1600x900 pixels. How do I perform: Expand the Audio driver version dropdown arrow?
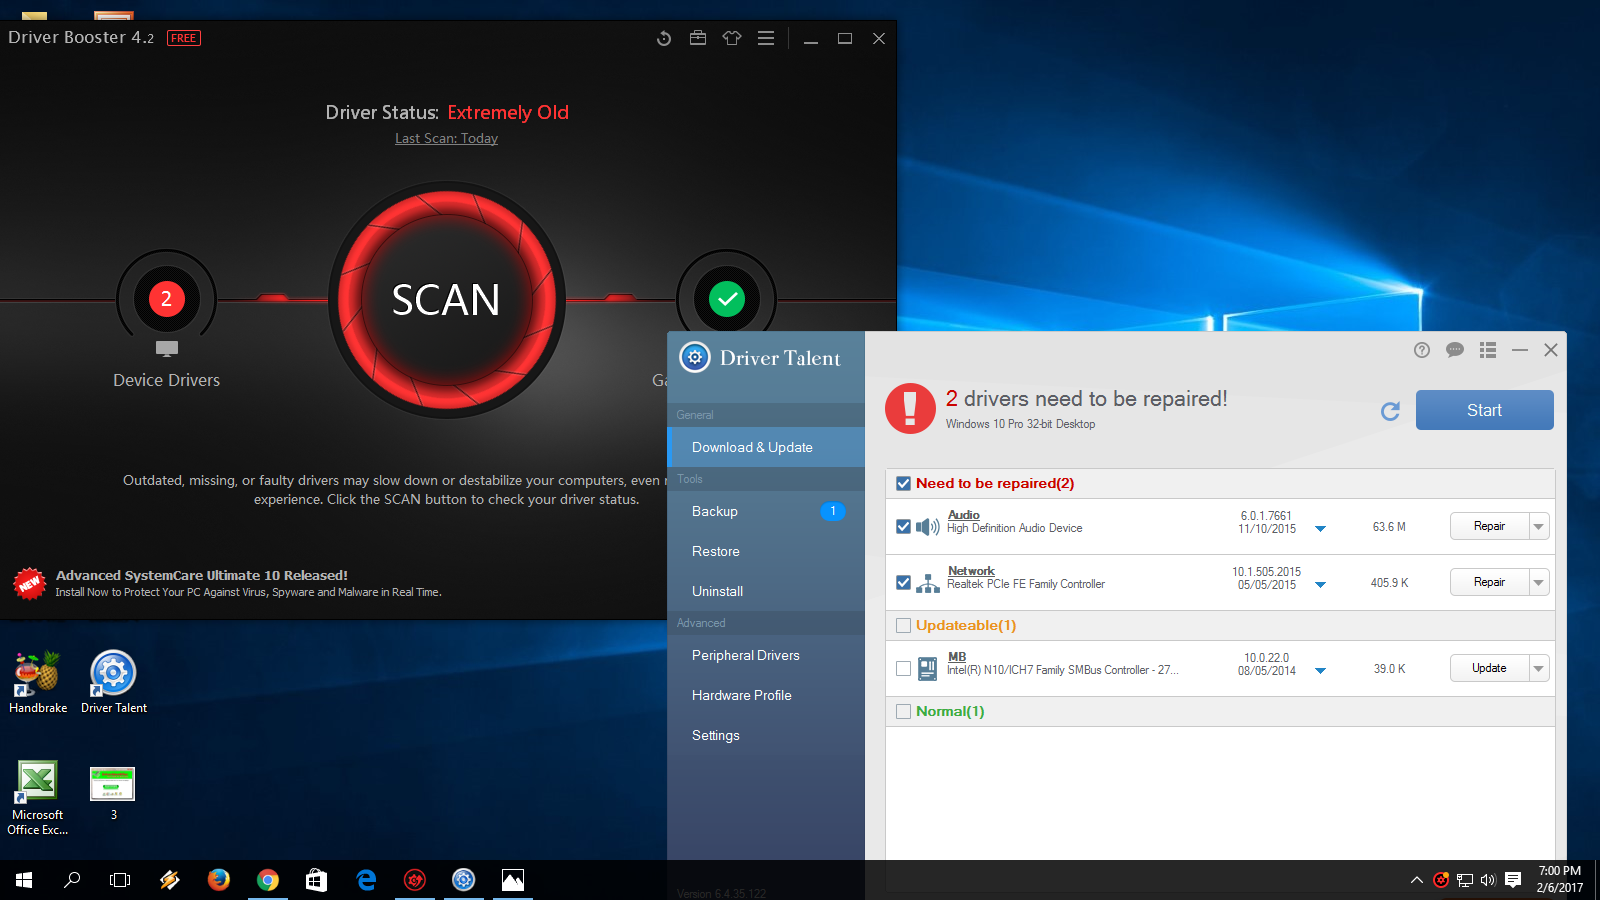pos(1320,528)
